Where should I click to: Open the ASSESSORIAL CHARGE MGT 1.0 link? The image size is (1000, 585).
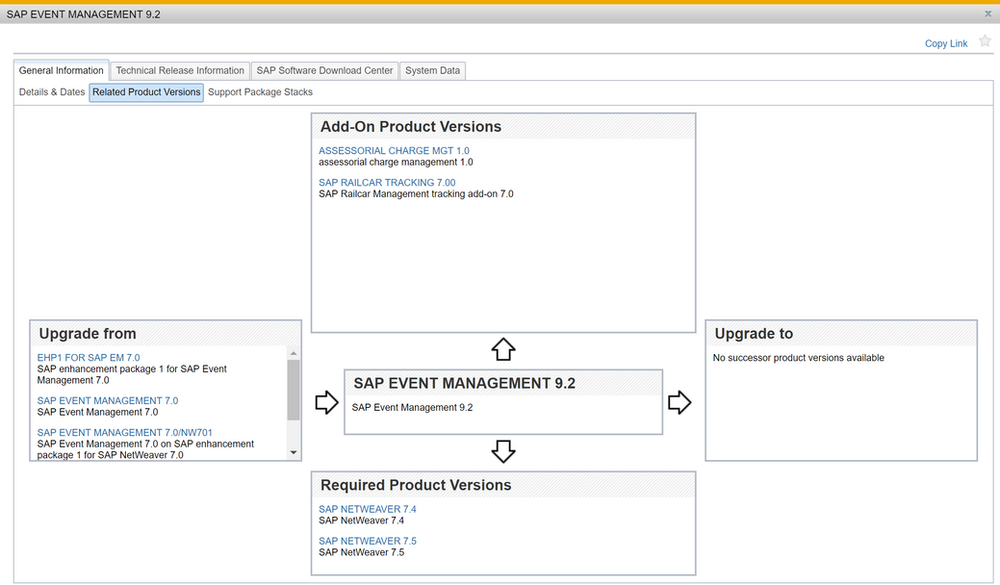pyautogui.click(x=394, y=151)
